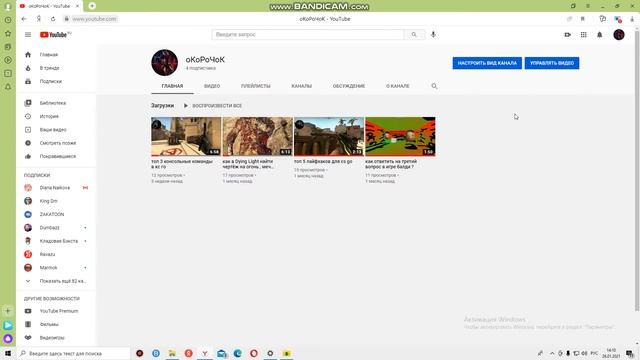Switch to the ОБСУЖДЕНИЕ channel tab
640x360 pixels.
coord(349,86)
